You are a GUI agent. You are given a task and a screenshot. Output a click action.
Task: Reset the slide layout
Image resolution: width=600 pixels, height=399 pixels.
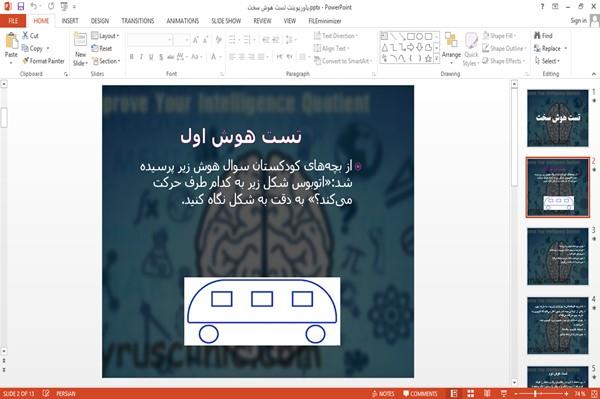click(102, 48)
